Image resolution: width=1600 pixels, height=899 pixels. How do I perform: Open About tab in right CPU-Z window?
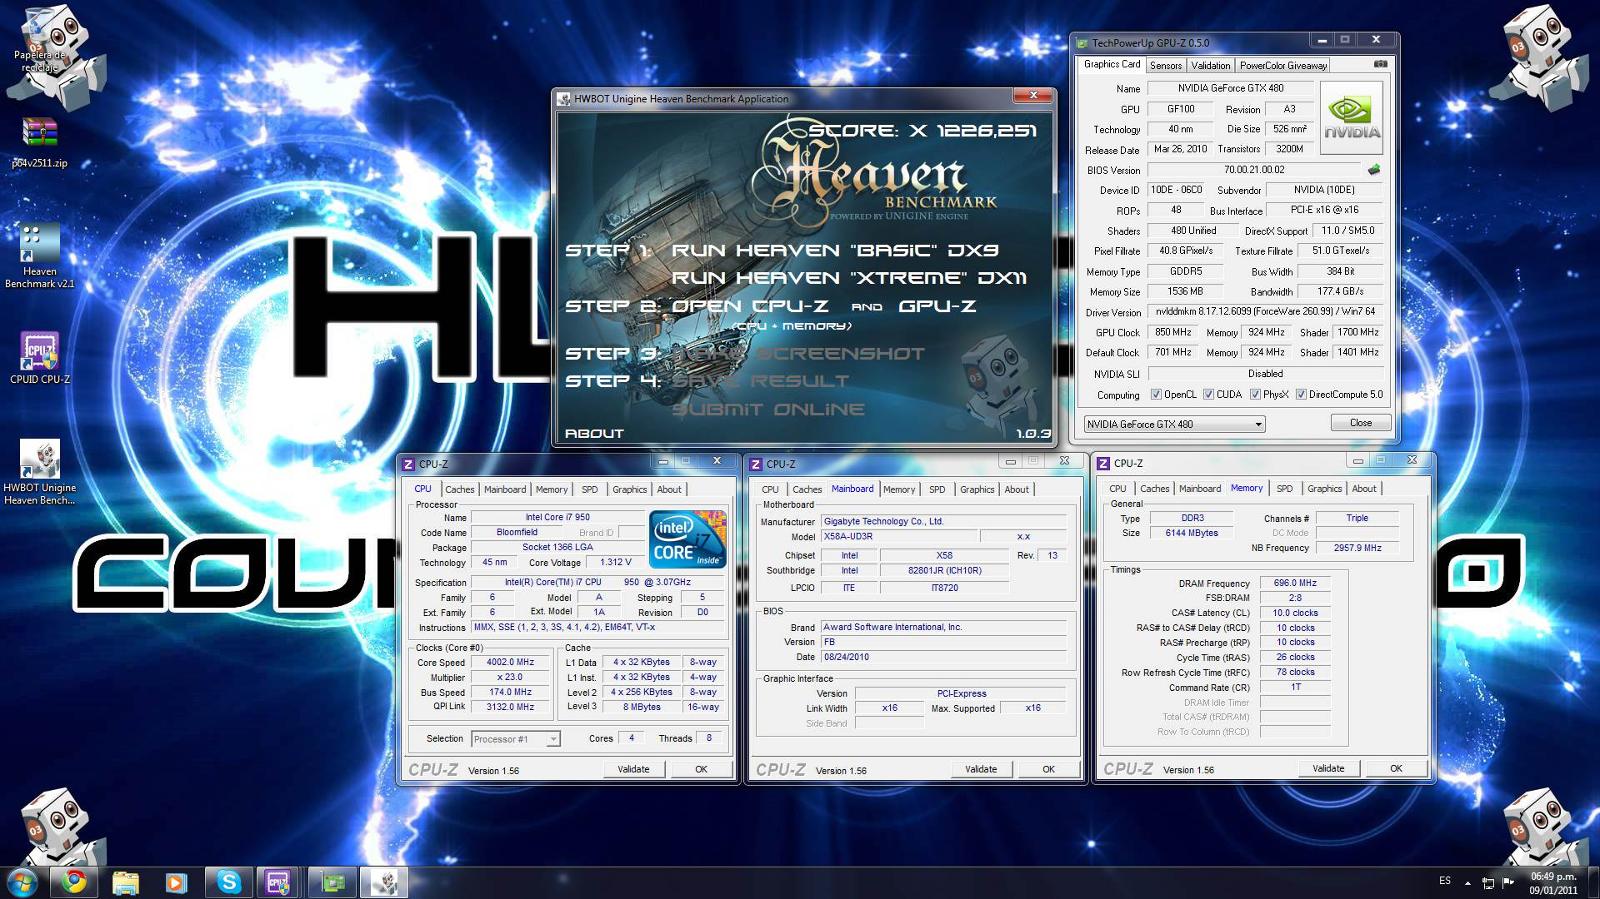click(x=1365, y=489)
